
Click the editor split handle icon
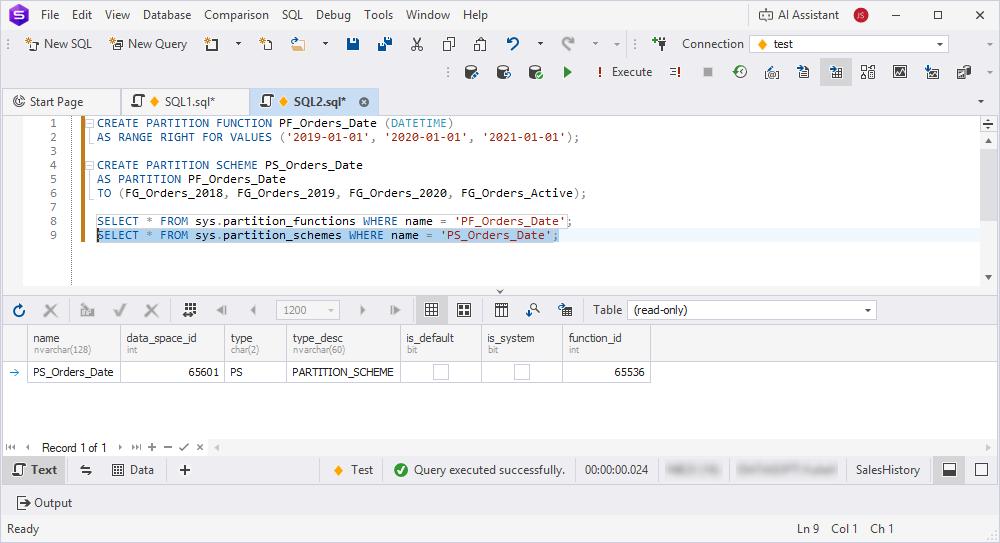click(x=988, y=124)
